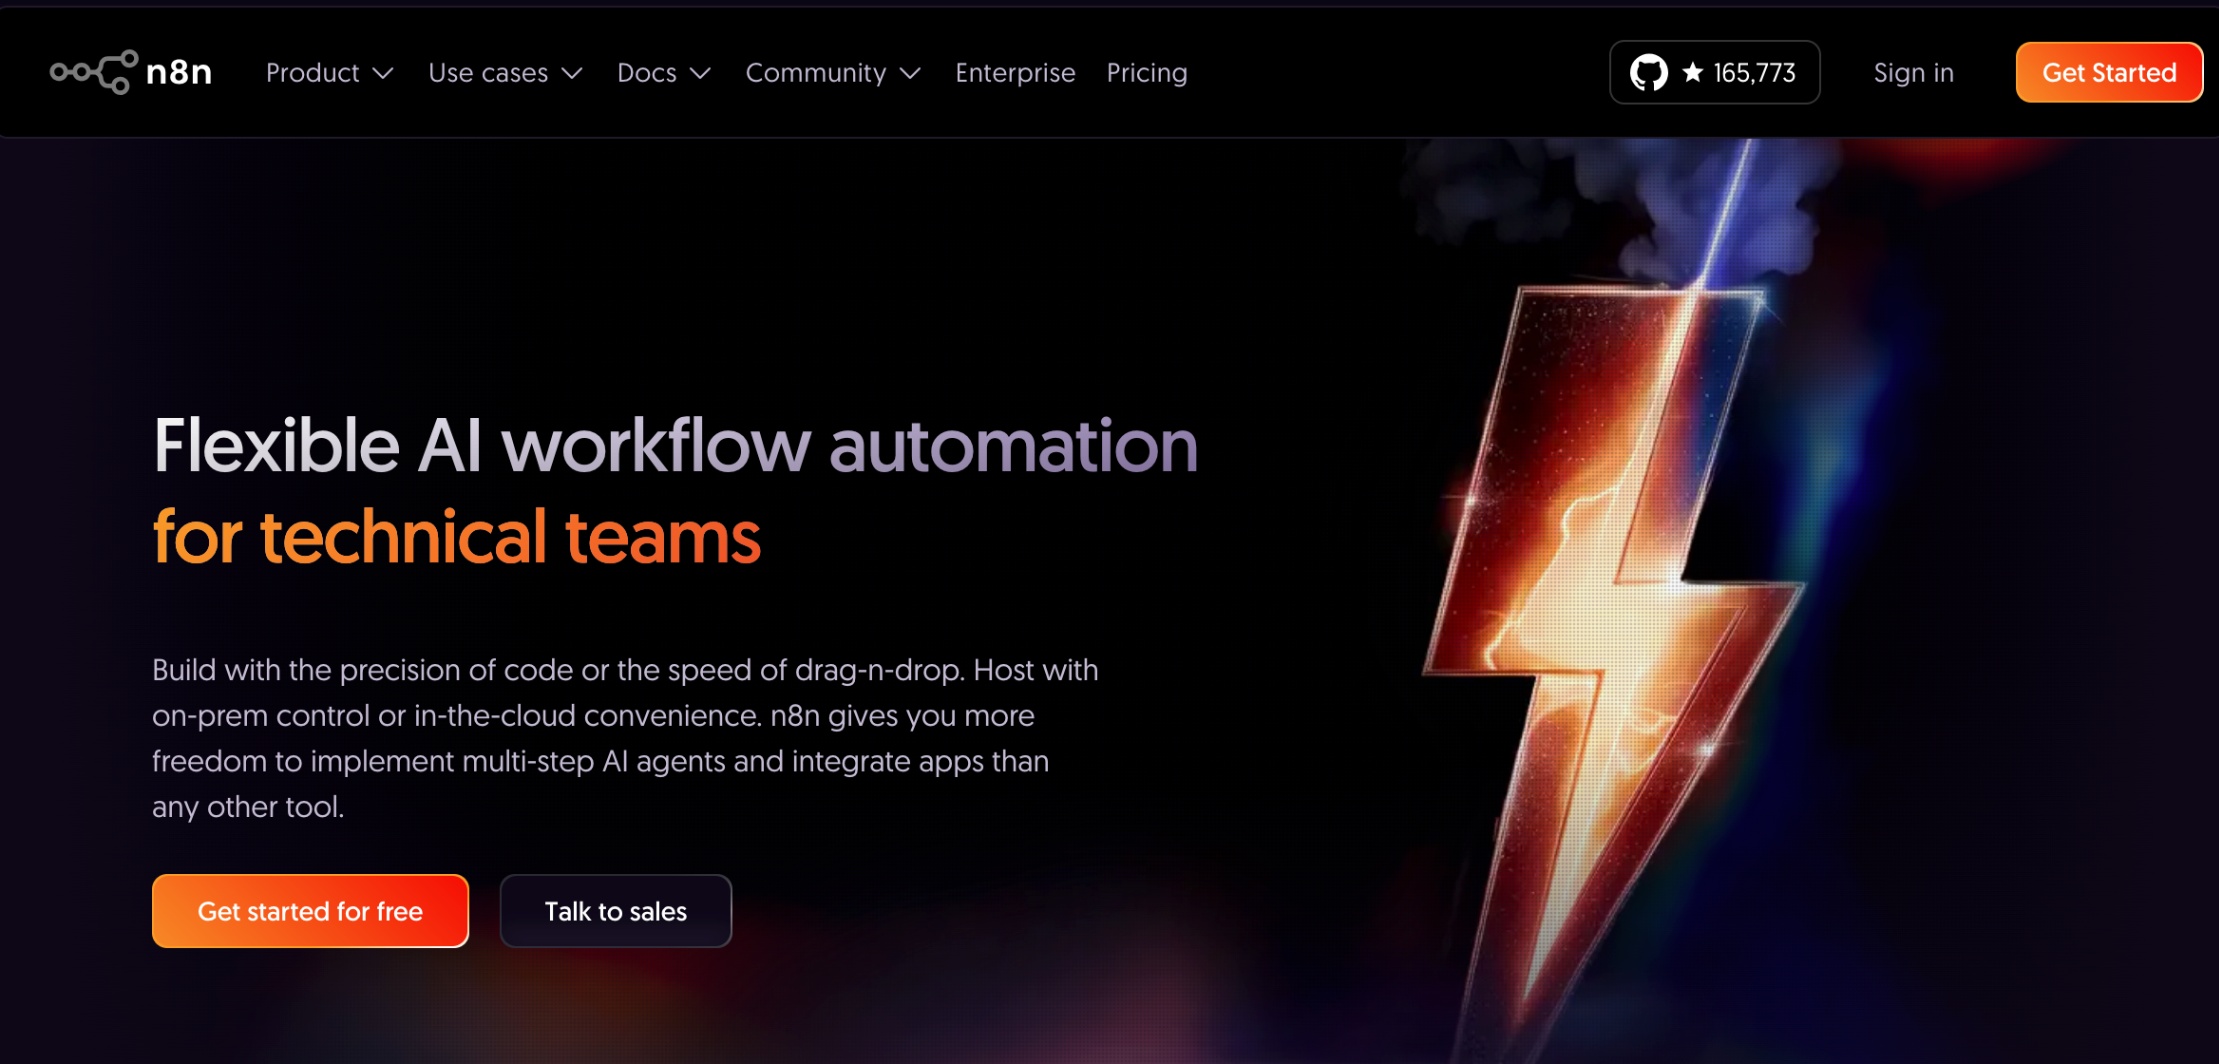
Task: Open the Docs dropdown menu
Action: (647, 72)
